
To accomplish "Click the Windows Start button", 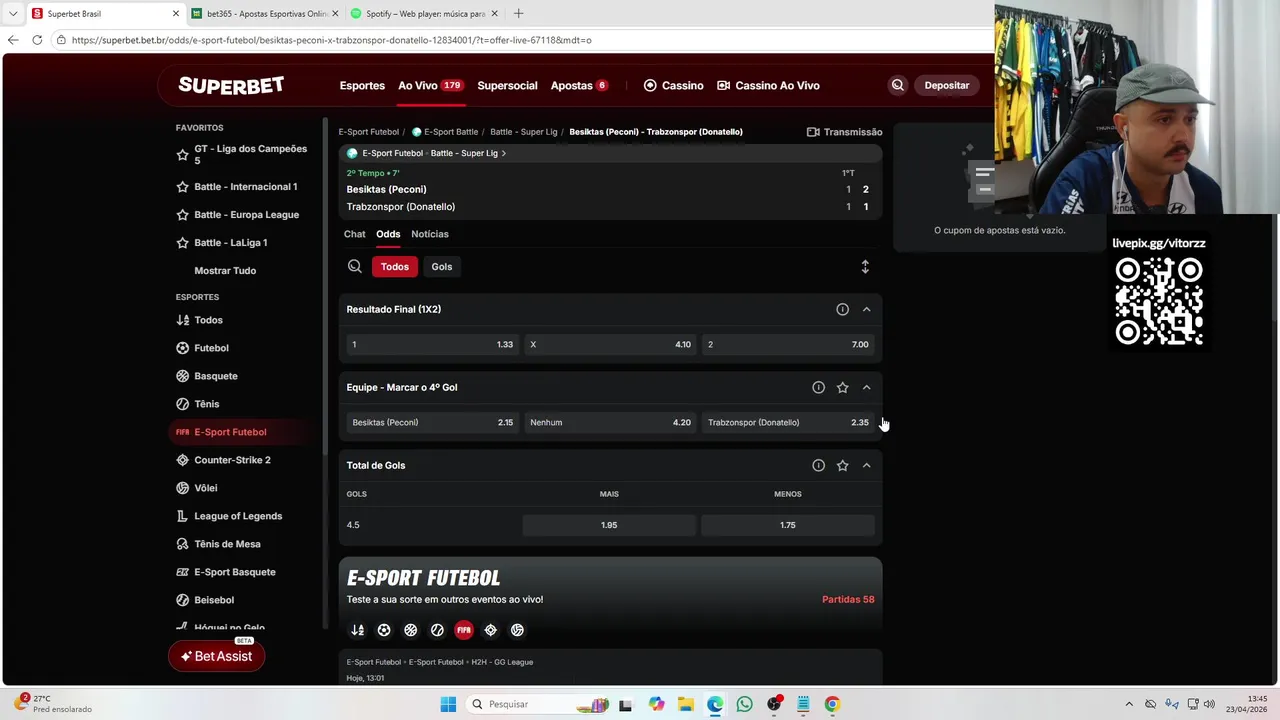I will coord(448,704).
